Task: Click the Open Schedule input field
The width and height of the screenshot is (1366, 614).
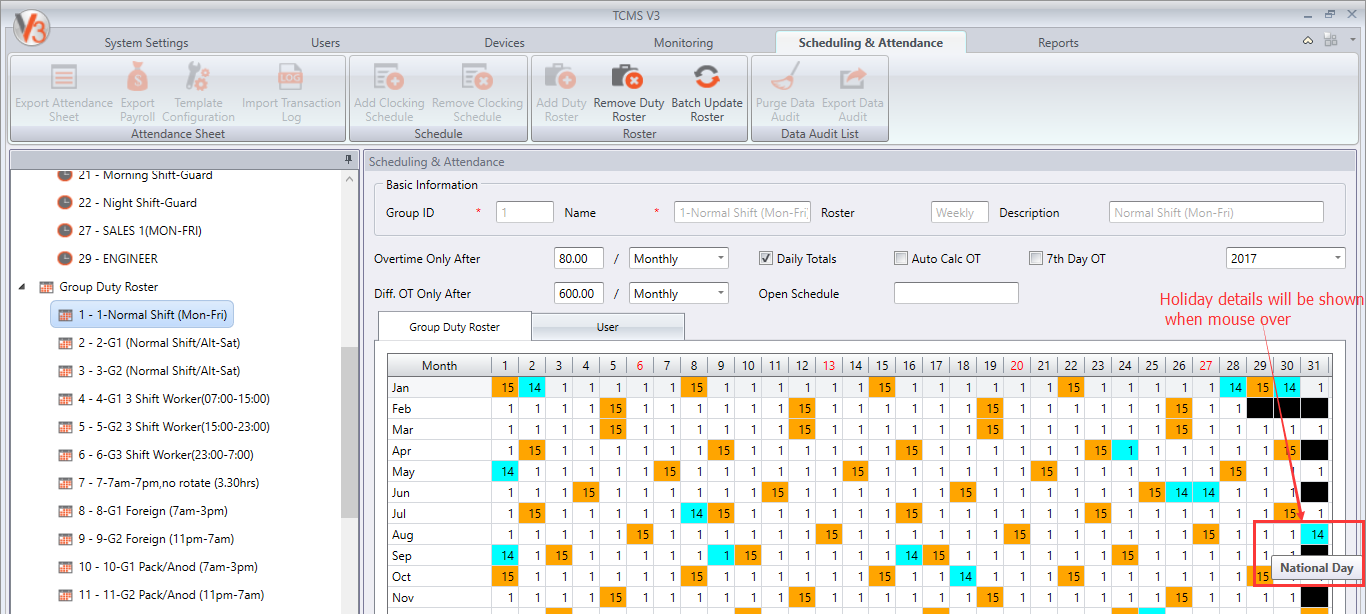Action: tap(956, 293)
